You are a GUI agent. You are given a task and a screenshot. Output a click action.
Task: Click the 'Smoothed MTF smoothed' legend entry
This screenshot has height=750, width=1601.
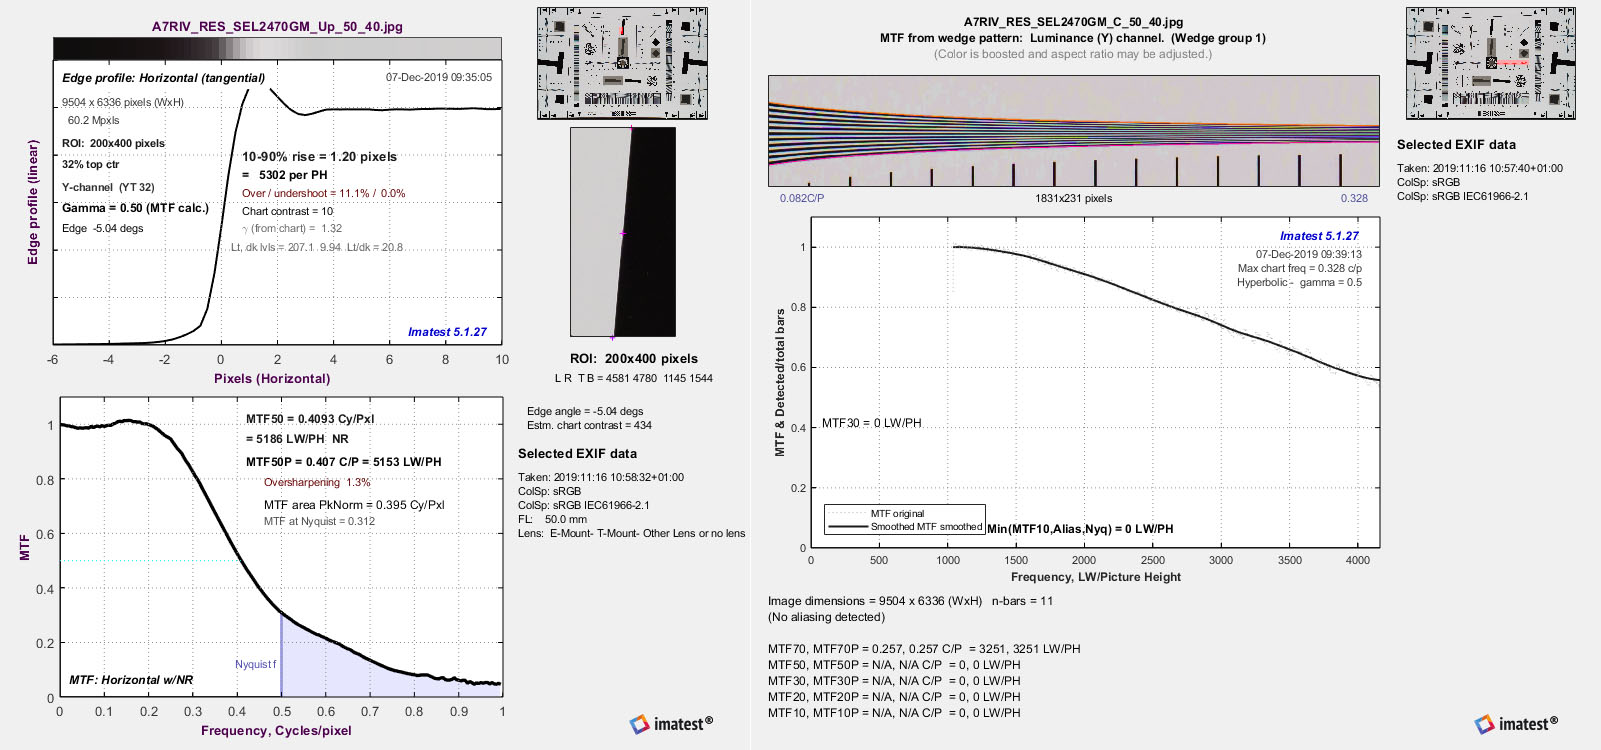[925, 527]
